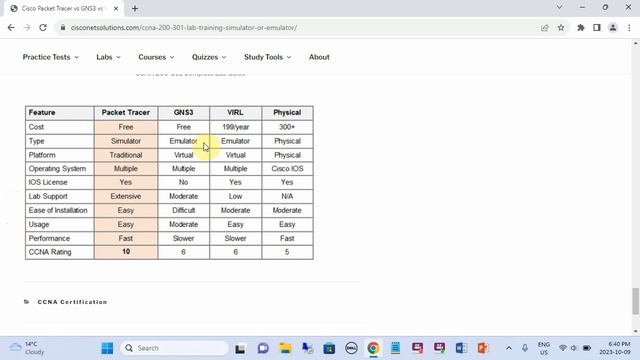
Task: Open the Chat app on taskbar
Action: click(263, 348)
